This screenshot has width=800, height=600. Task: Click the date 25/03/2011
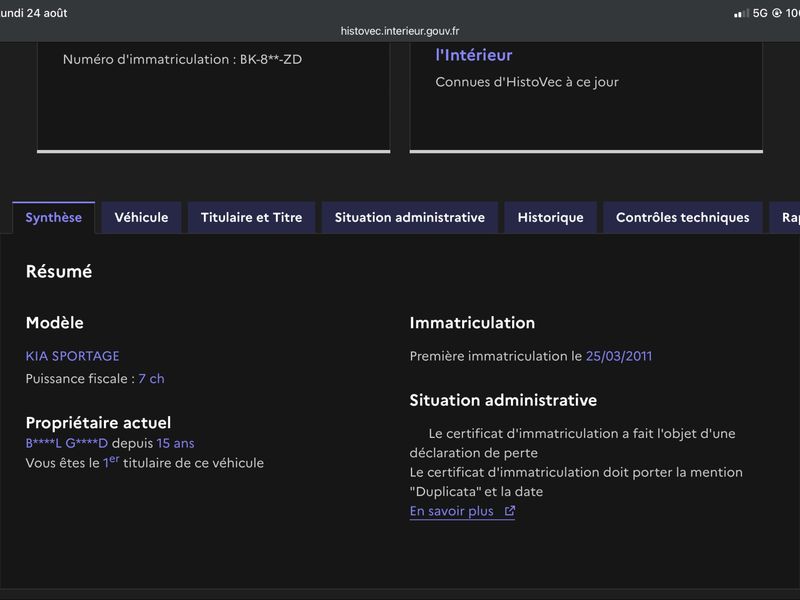619,356
